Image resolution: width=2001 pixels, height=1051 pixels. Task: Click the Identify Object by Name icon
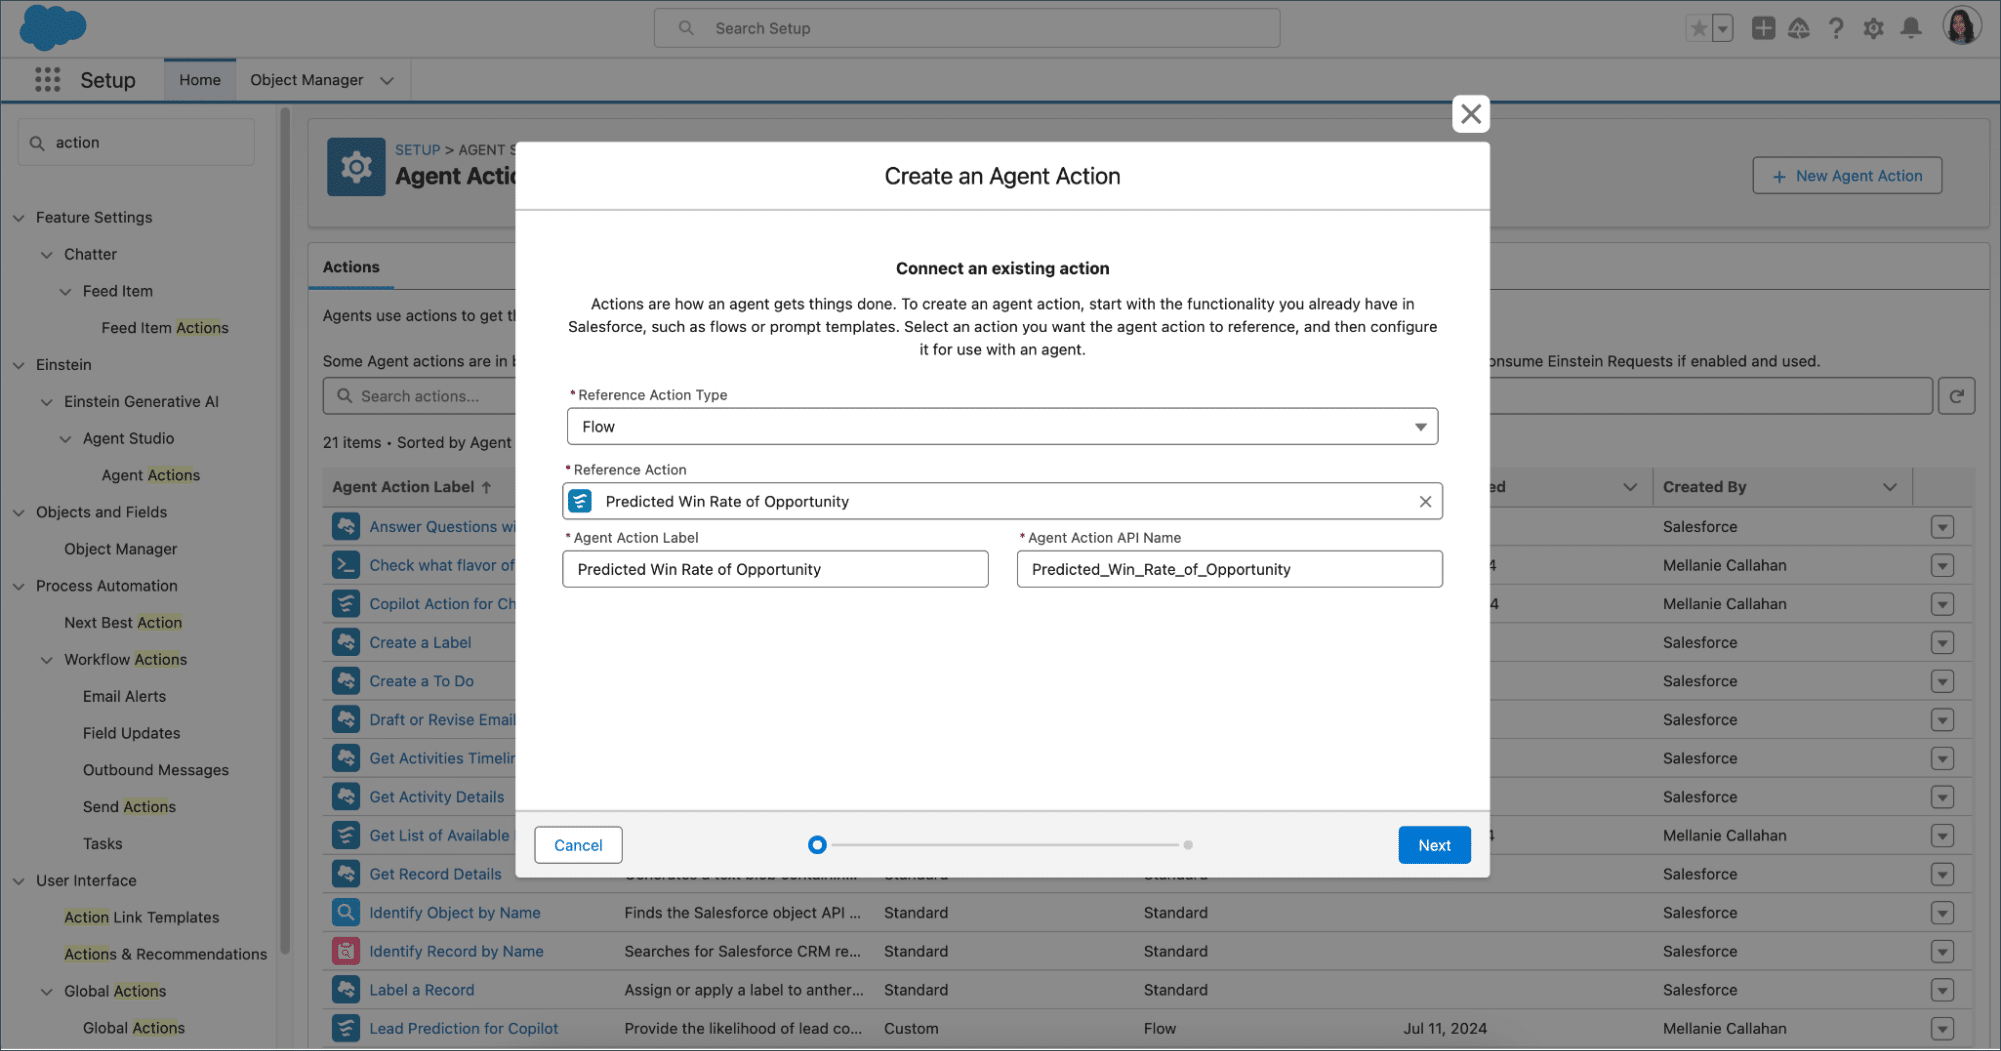coord(346,912)
